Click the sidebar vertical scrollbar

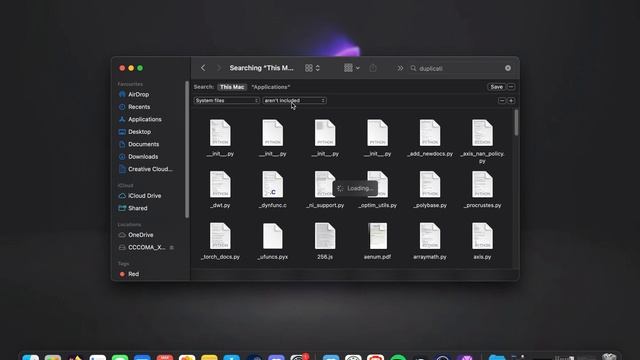(187, 149)
